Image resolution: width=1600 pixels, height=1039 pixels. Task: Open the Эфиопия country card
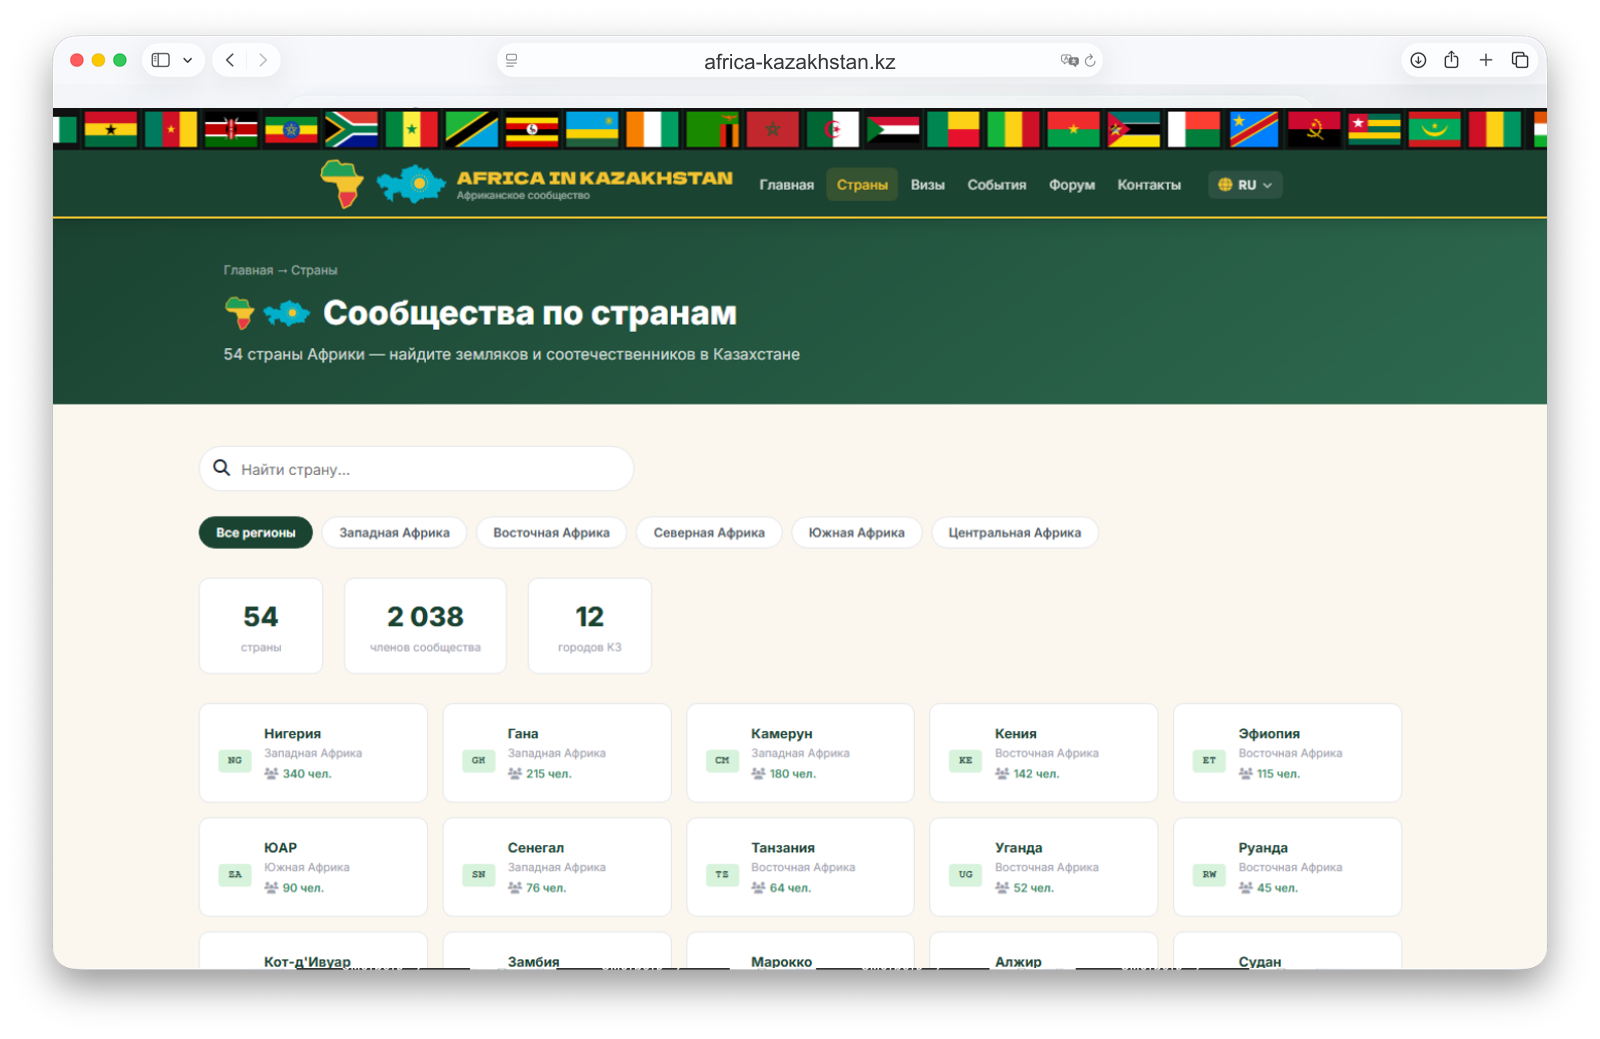click(1287, 753)
